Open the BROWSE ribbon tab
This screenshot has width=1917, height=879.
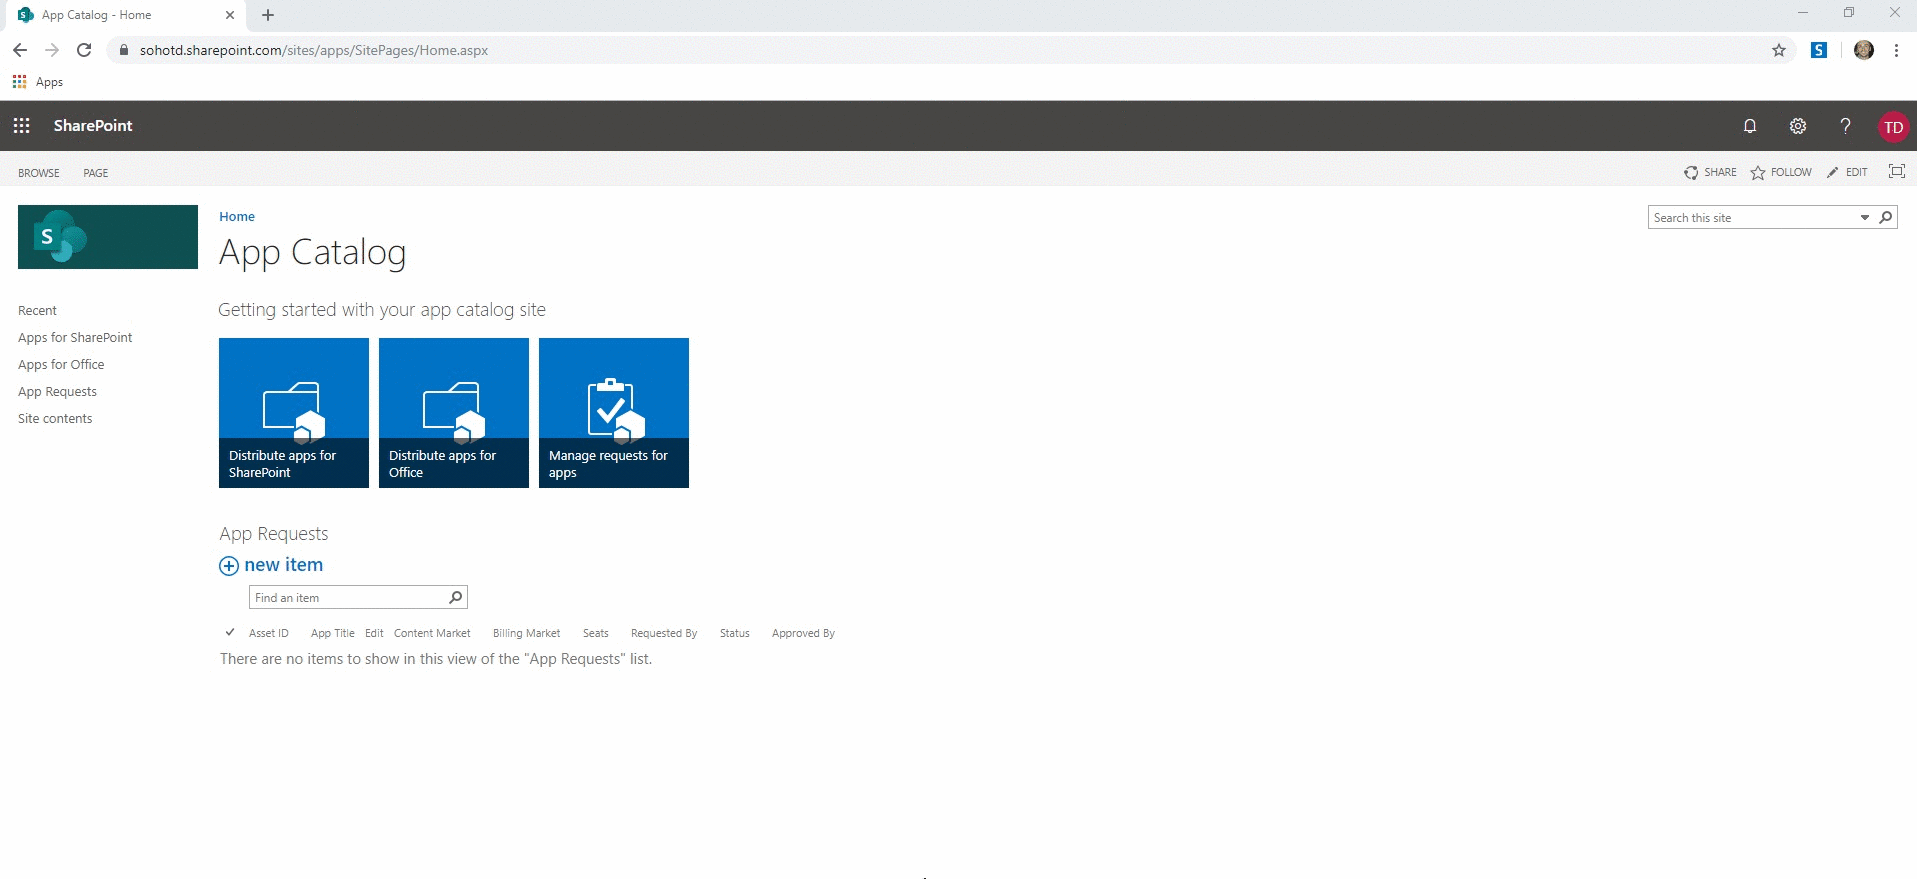coord(39,173)
